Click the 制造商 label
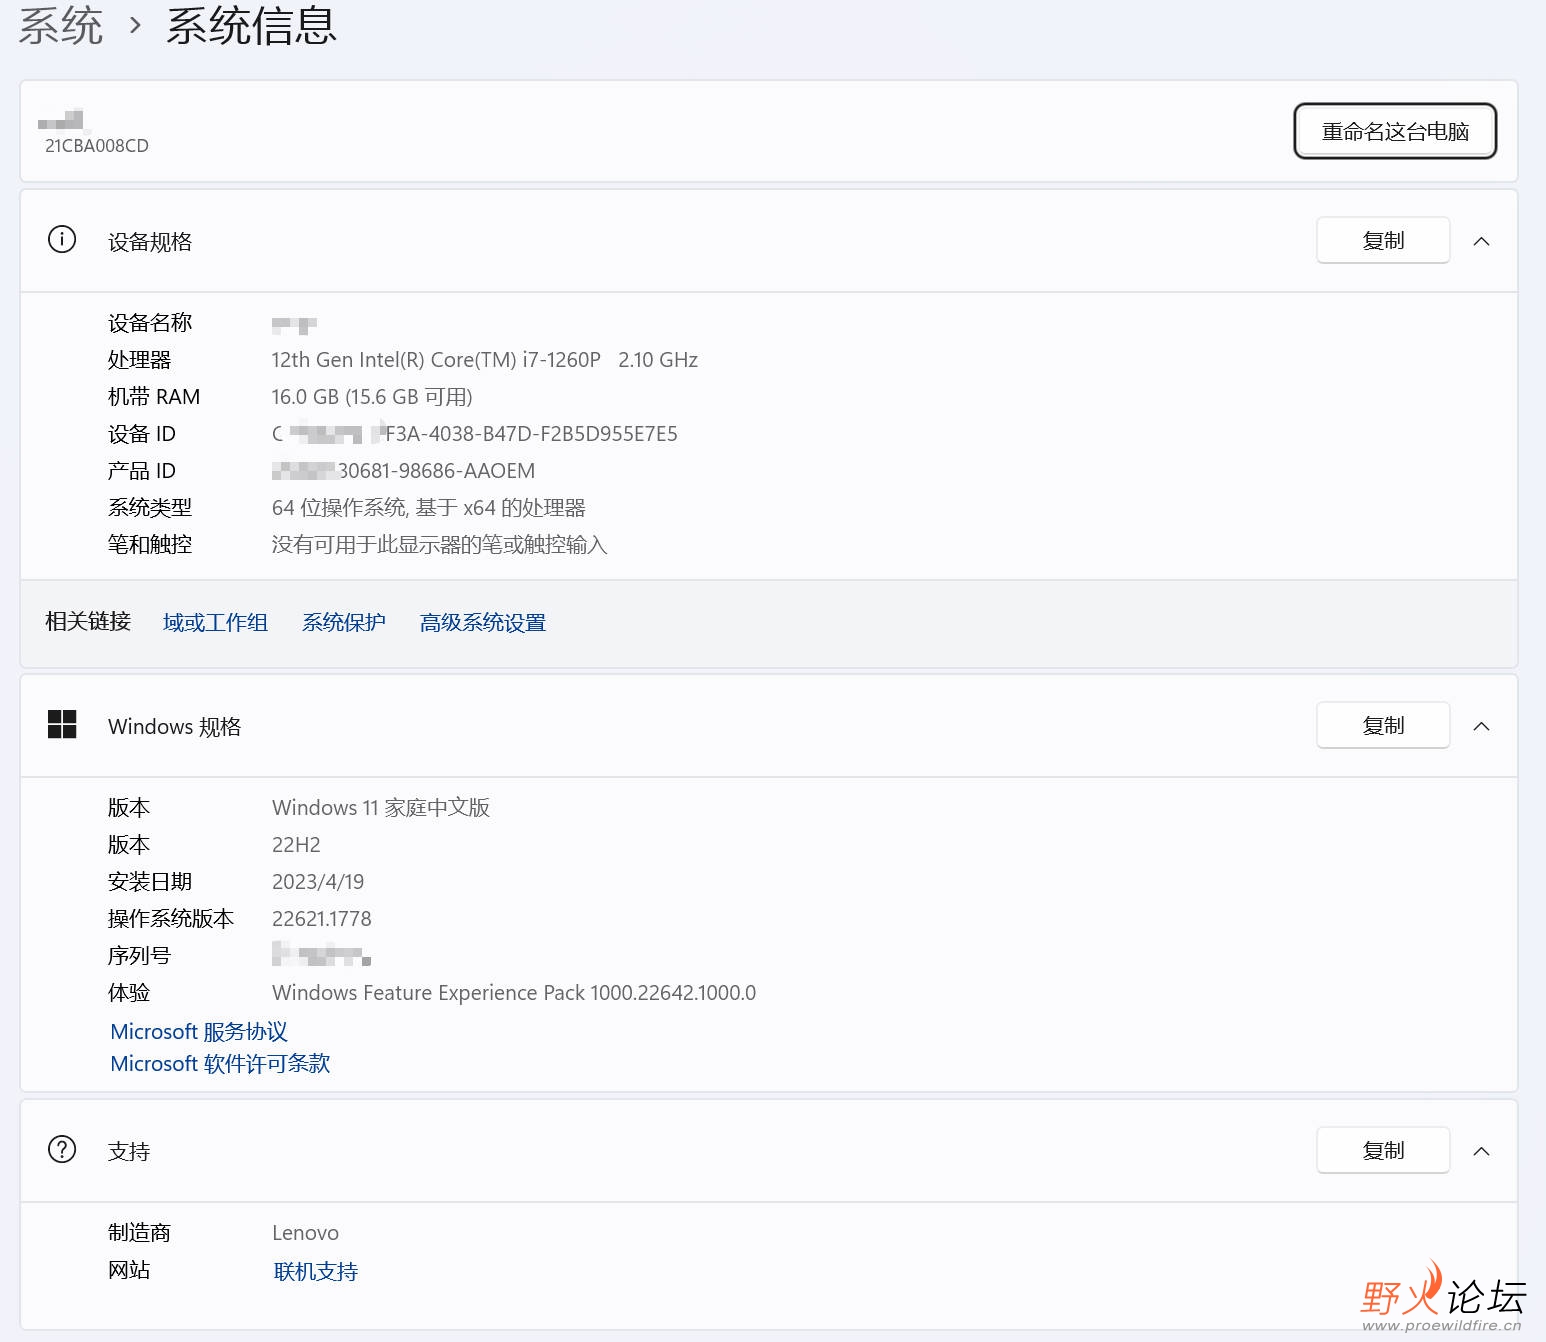Screen dimensions: 1546x1342 (139, 1232)
